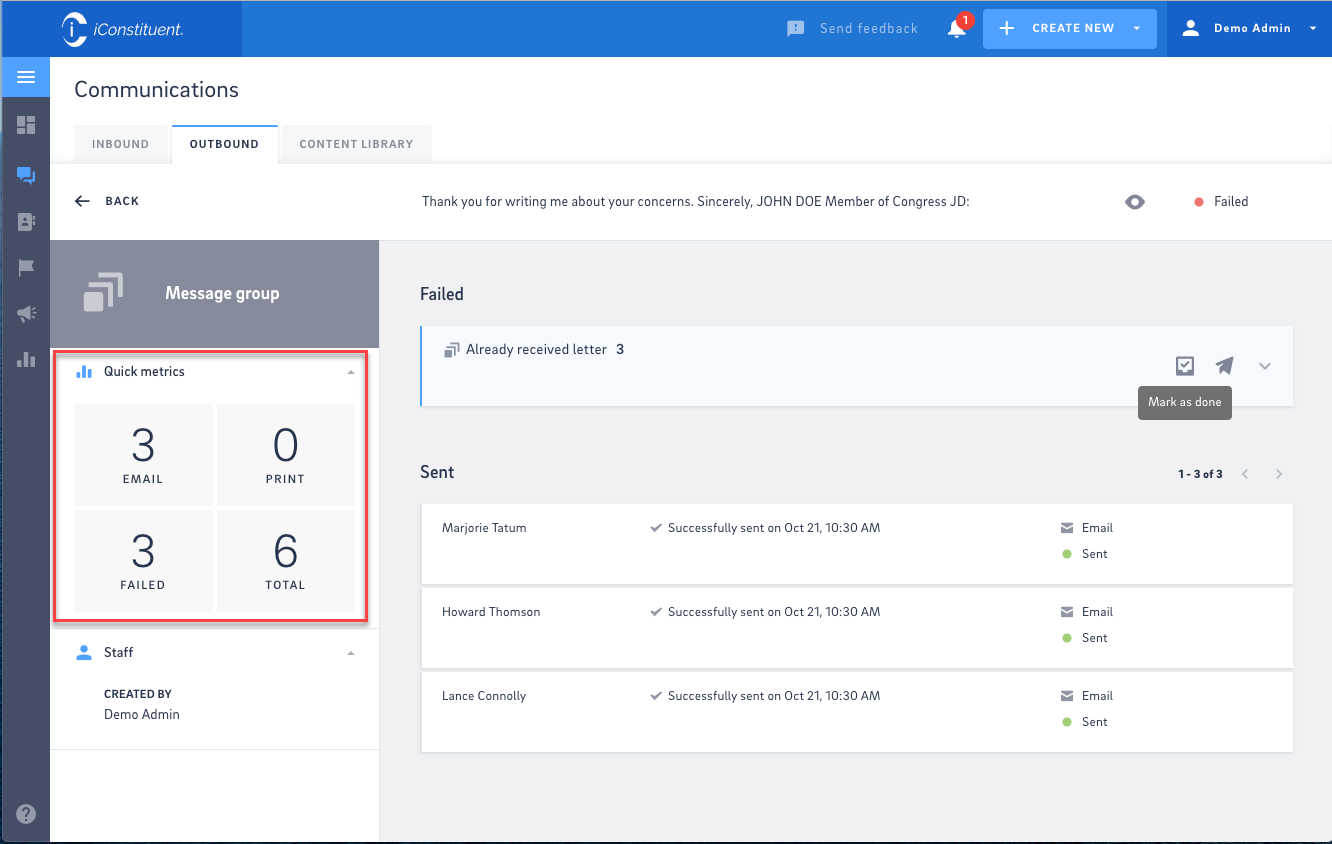1332x844 pixels.
Task: Go to previous page of Sent list
Action: [1245, 474]
